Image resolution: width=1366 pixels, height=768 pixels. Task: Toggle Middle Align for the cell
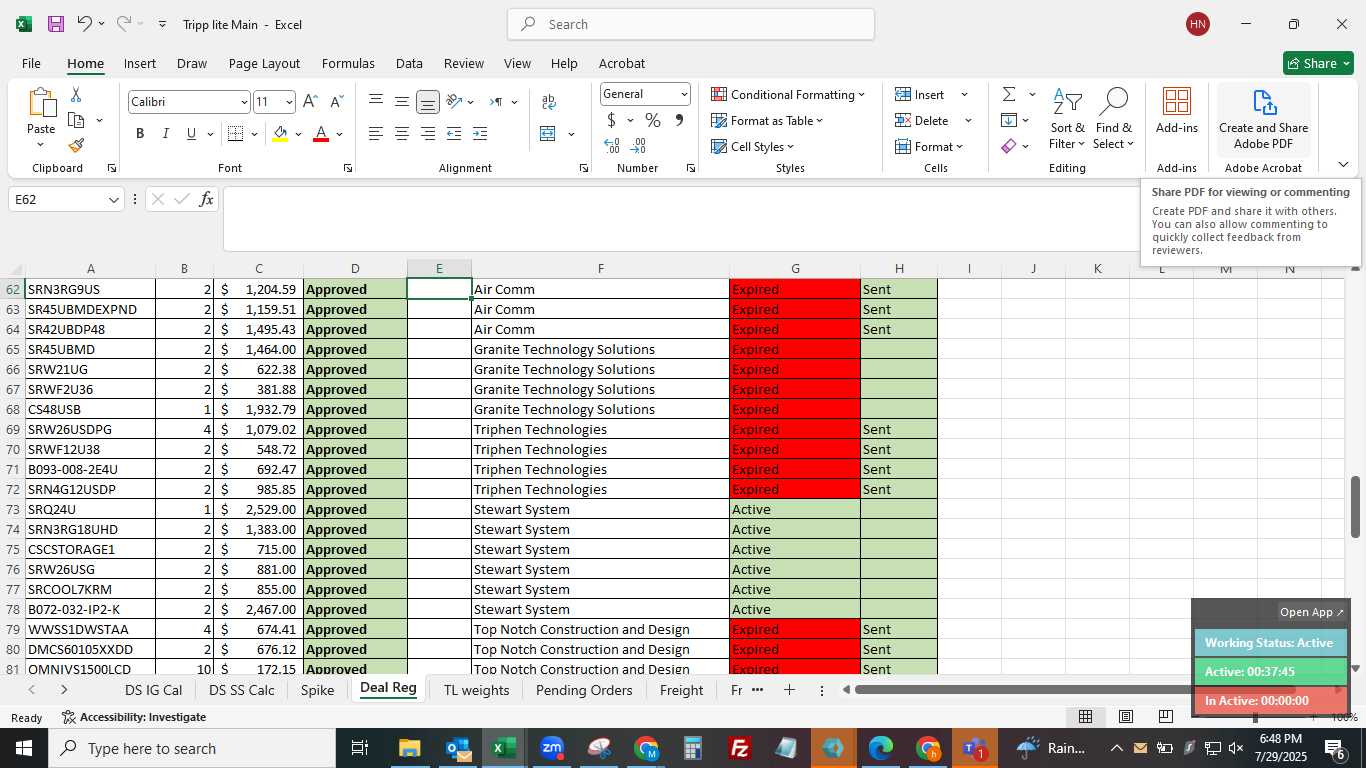tap(402, 102)
